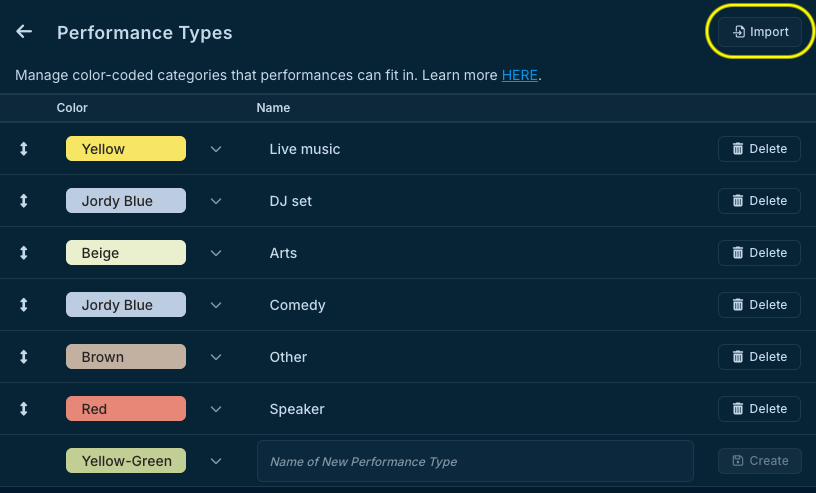Click the reorder handle for Speaker row
The height and width of the screenshot is (493, 816).
(24, 409)
